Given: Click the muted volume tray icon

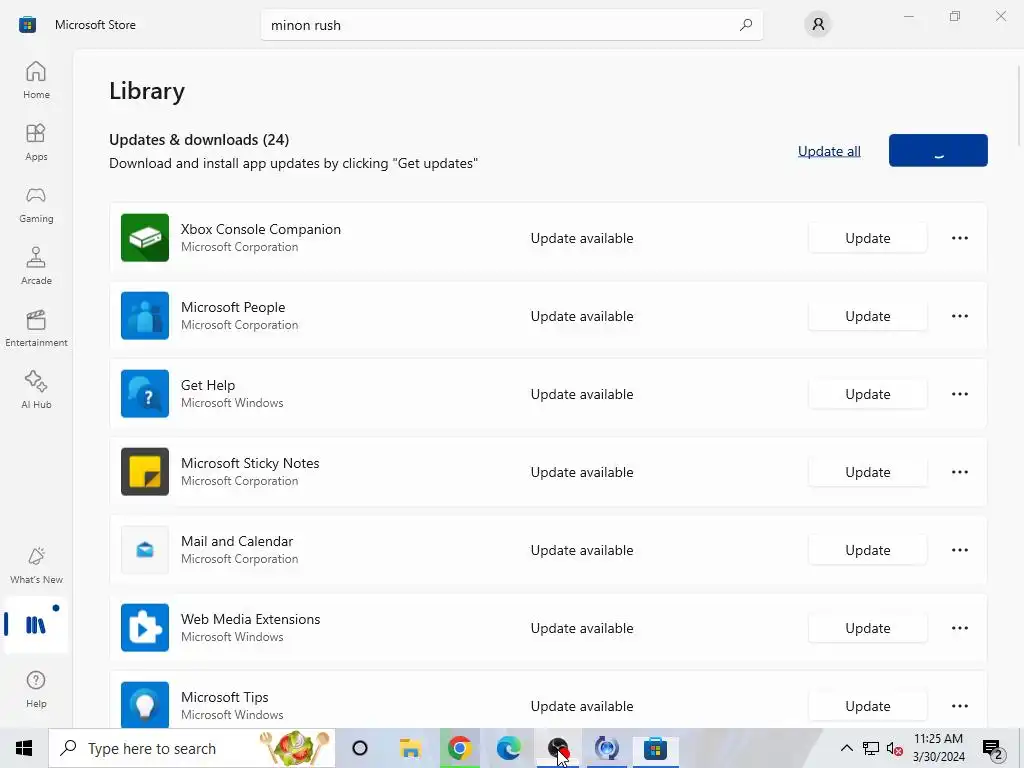Looking at the screenshot, I should click(895, 748).
